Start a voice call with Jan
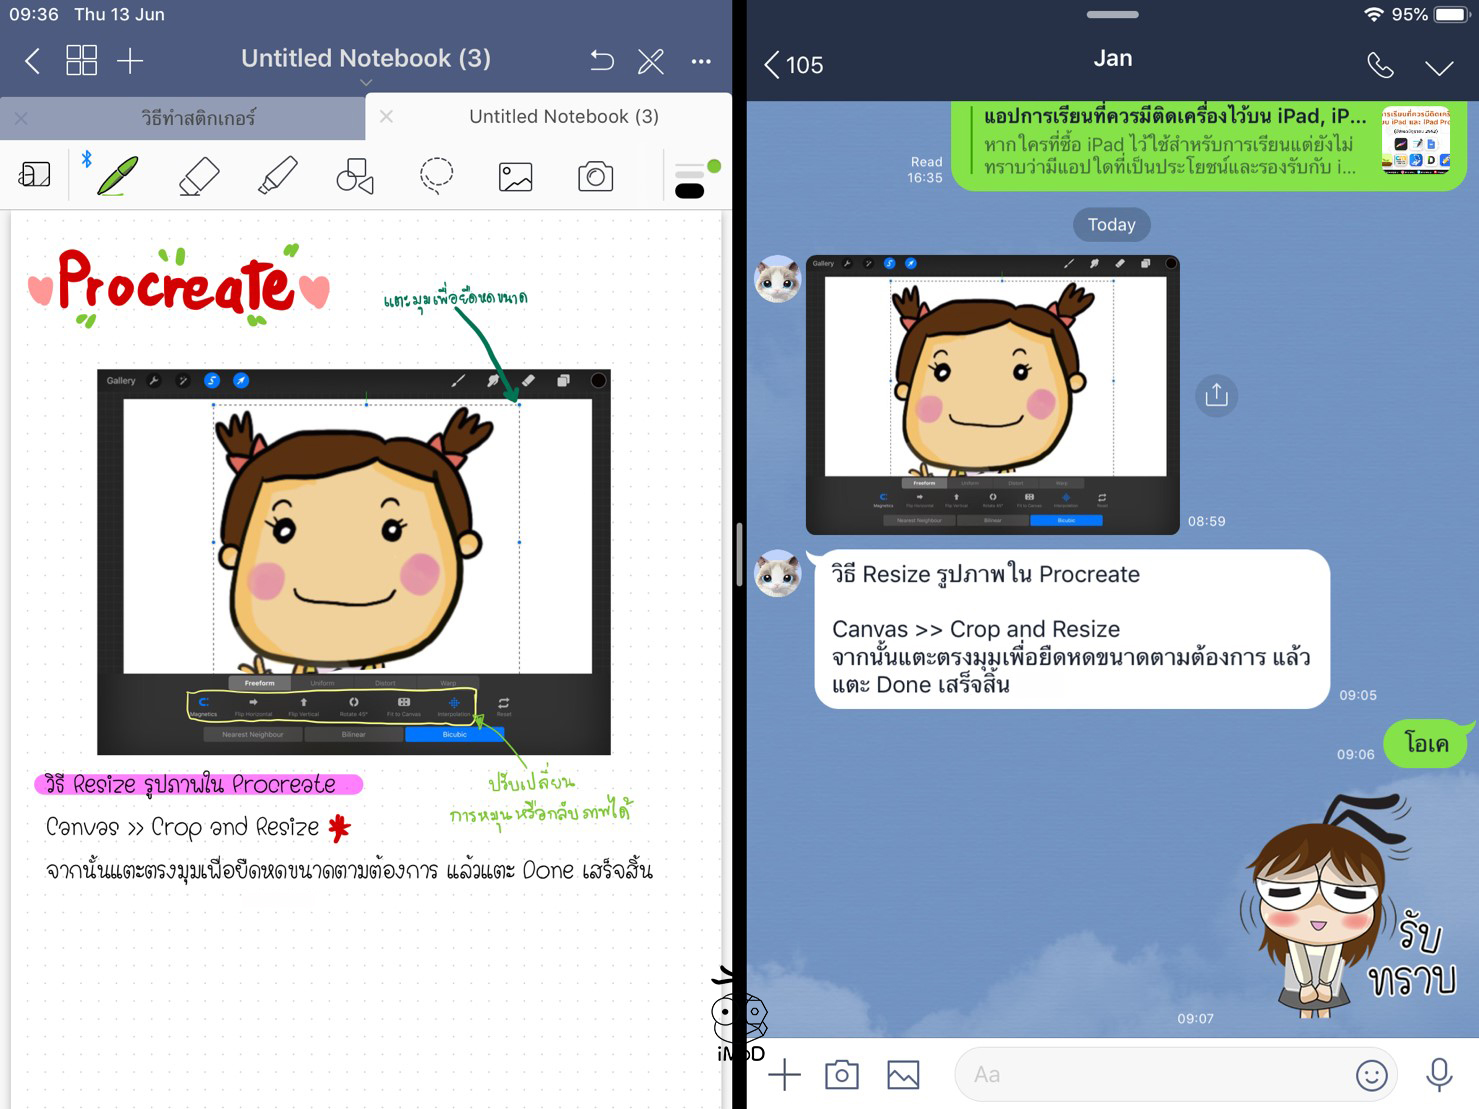 1380,66
